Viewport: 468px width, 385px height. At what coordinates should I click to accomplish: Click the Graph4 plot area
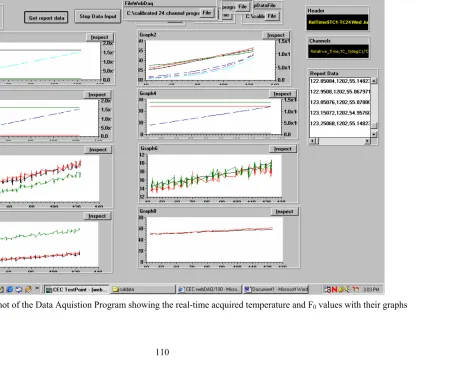[x=213, y=117]
